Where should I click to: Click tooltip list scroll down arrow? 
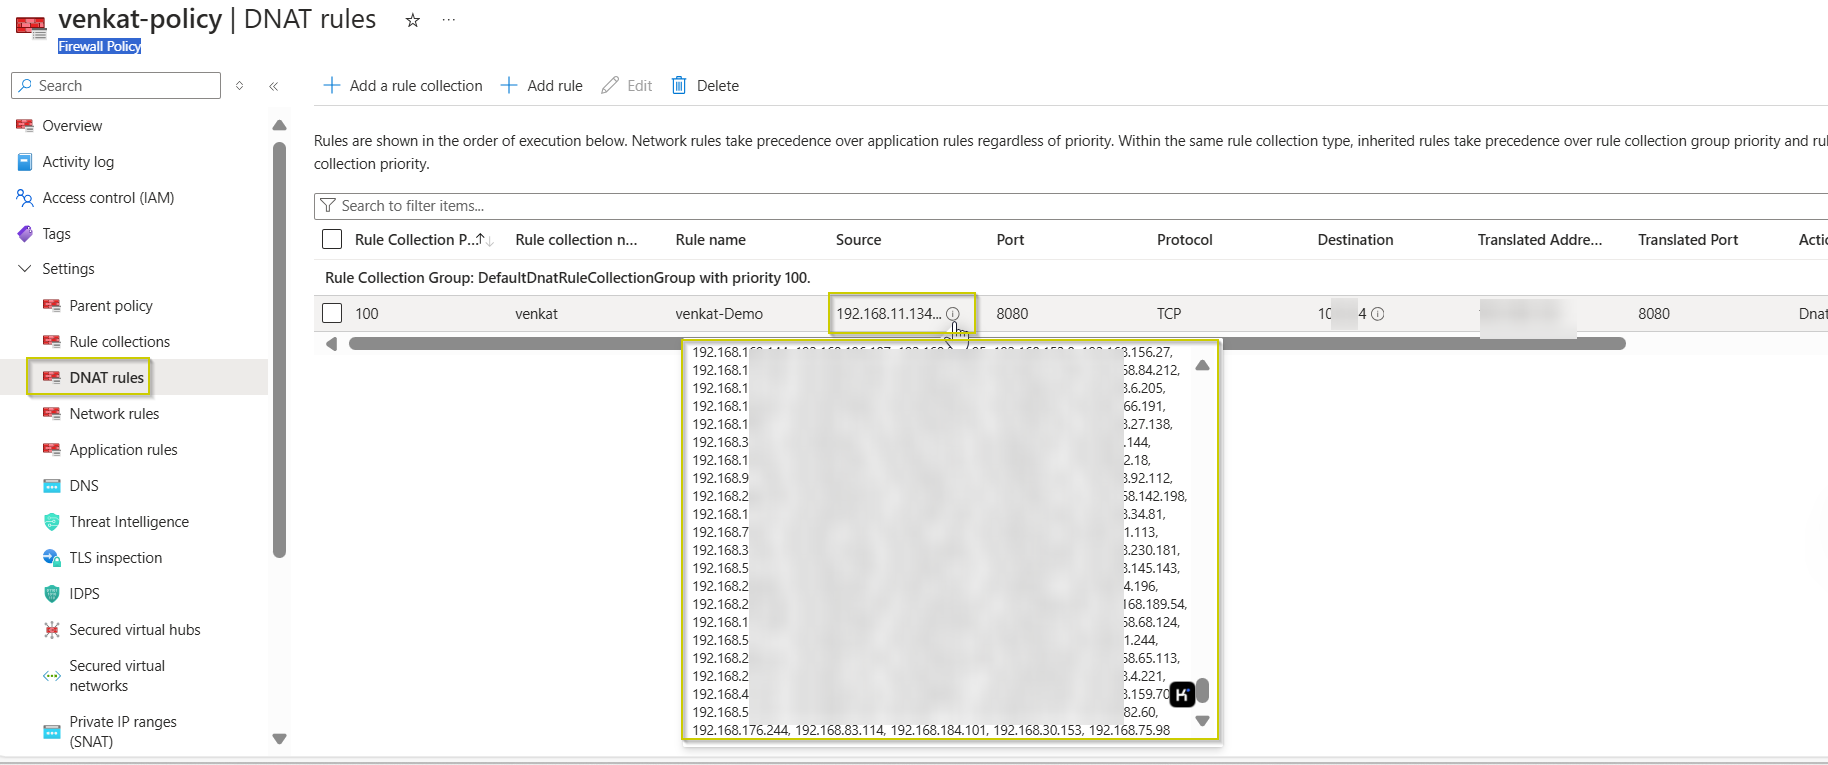click(1202, 720)
